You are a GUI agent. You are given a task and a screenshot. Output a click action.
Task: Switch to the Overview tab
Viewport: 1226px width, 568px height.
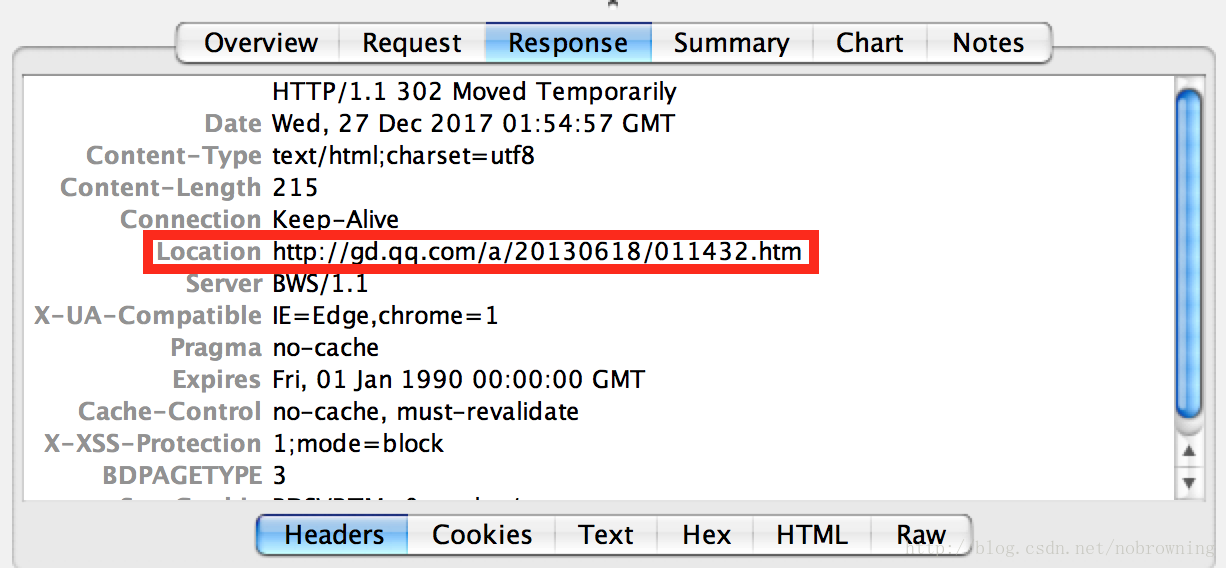261,43
